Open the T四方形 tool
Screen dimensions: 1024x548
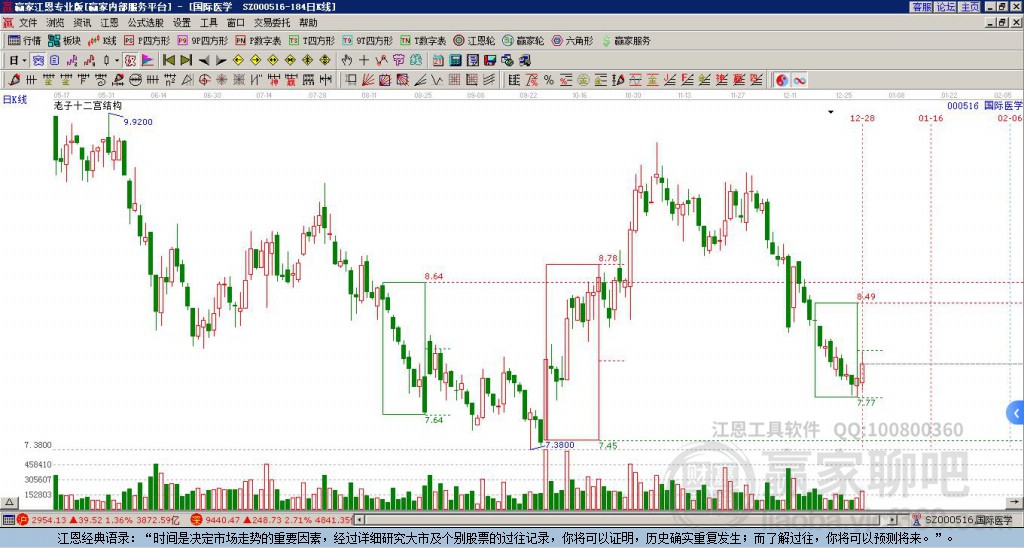312,40
